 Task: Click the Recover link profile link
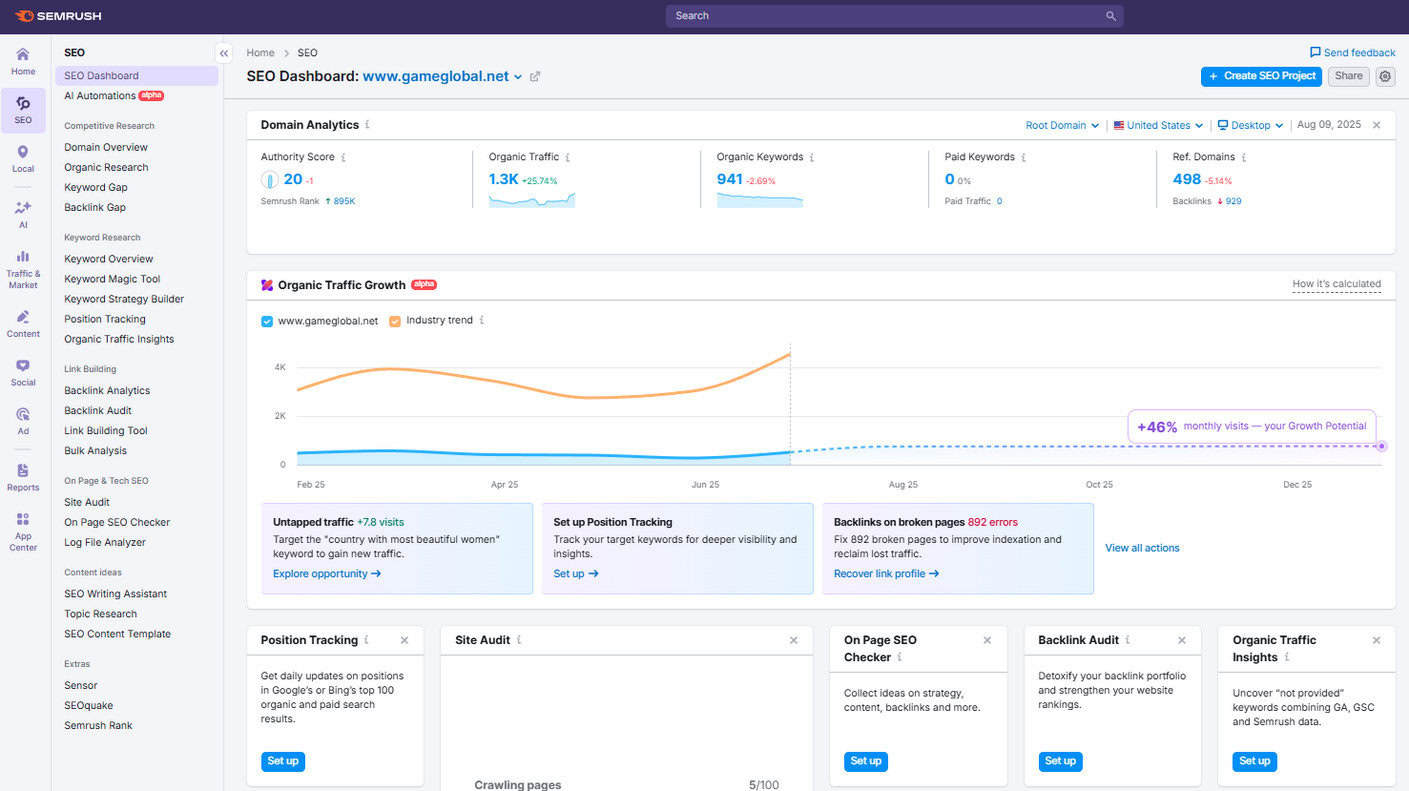[x=887, y=574]
